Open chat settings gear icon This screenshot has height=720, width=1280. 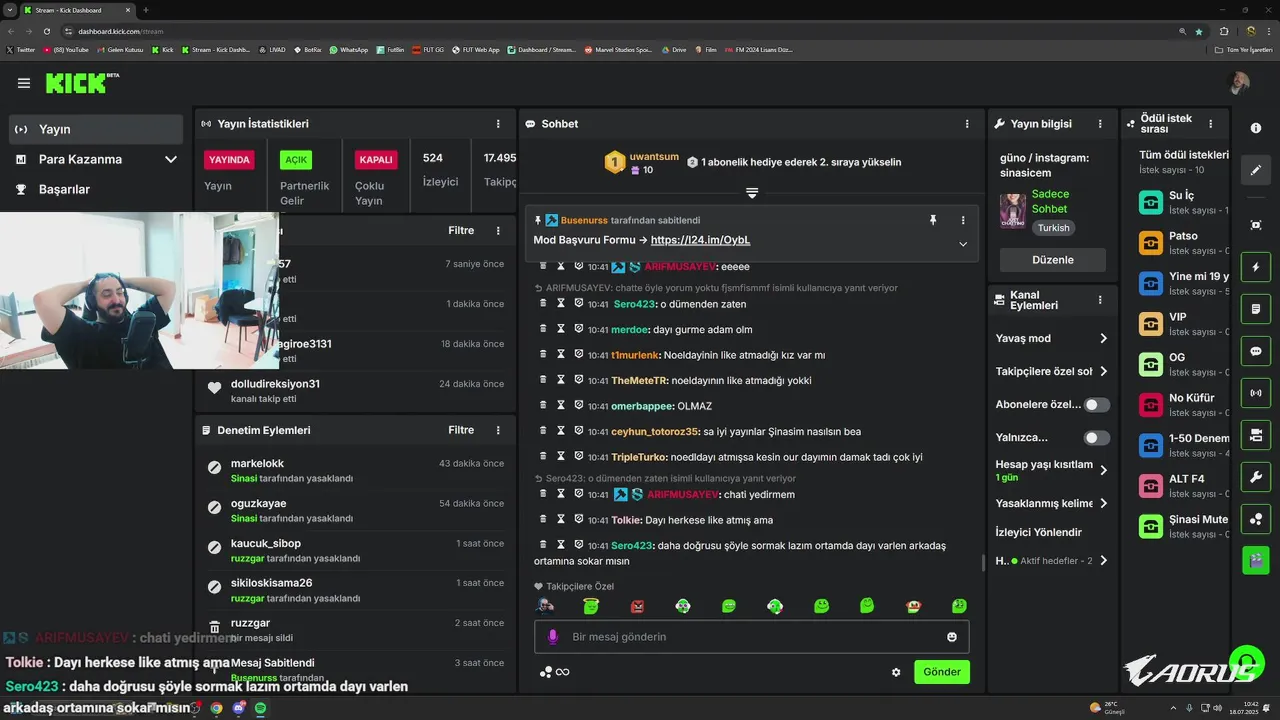(896, 672)
